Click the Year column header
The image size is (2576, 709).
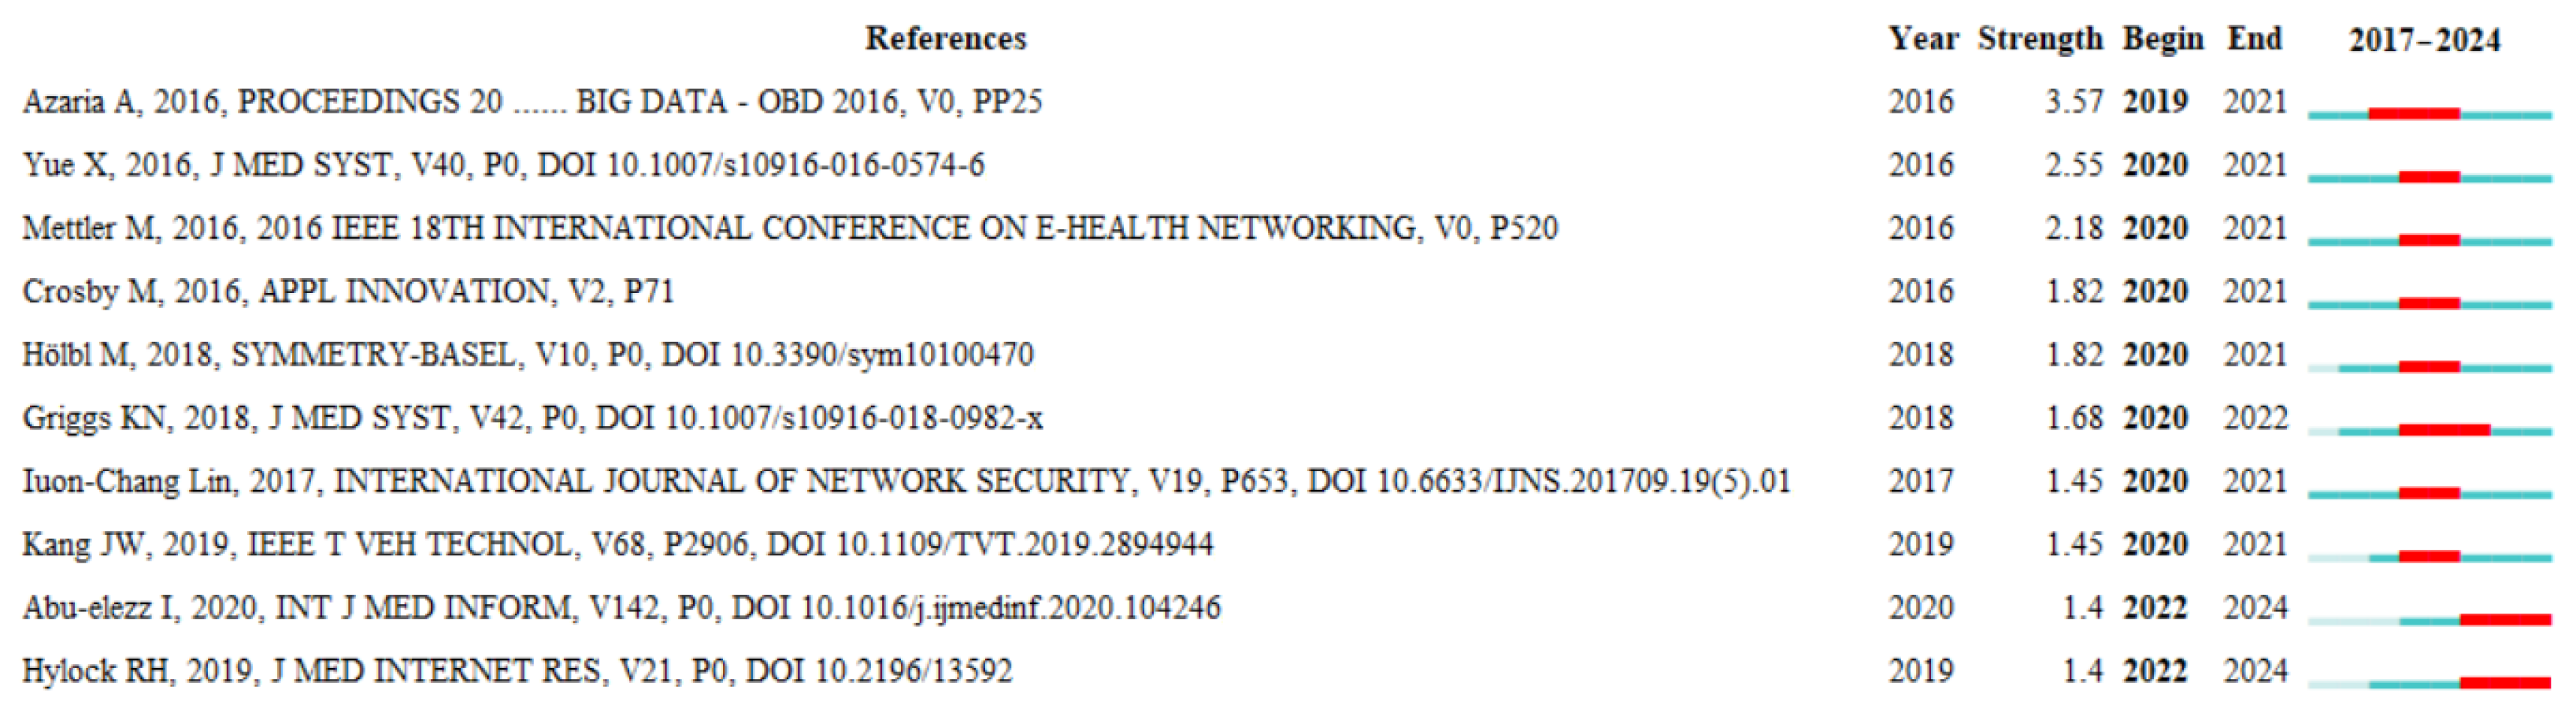pyautogui.click(x=1922, y=38)
